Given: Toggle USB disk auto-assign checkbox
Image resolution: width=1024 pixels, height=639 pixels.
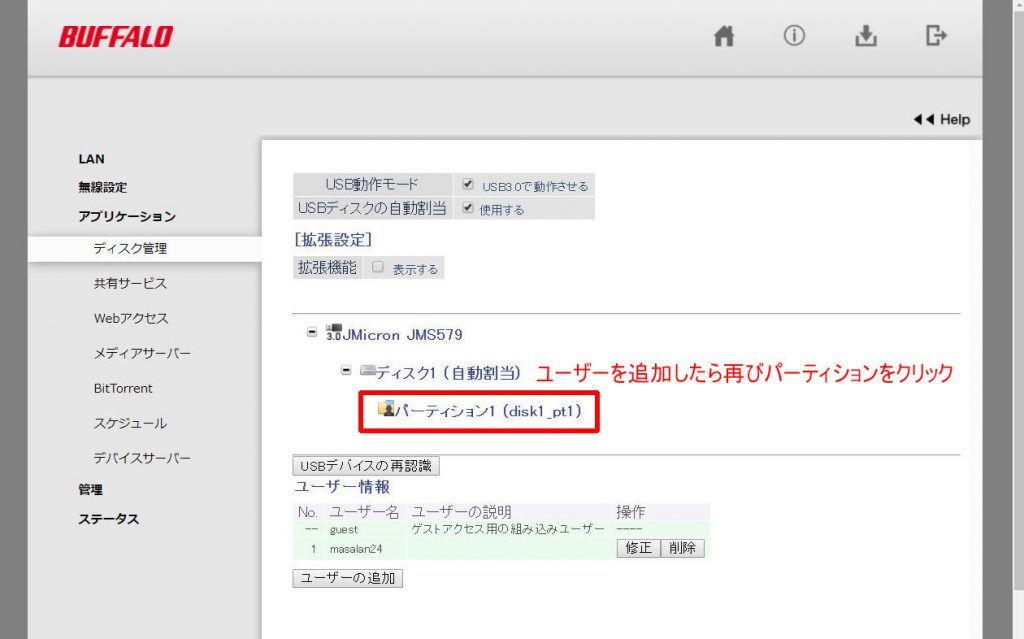Looking at the screenshot, I should [468, 208].
